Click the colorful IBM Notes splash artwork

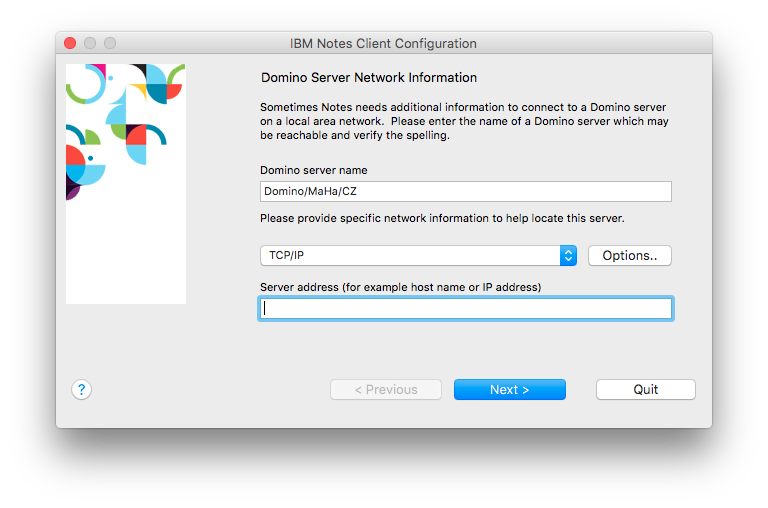pos(126,184)
